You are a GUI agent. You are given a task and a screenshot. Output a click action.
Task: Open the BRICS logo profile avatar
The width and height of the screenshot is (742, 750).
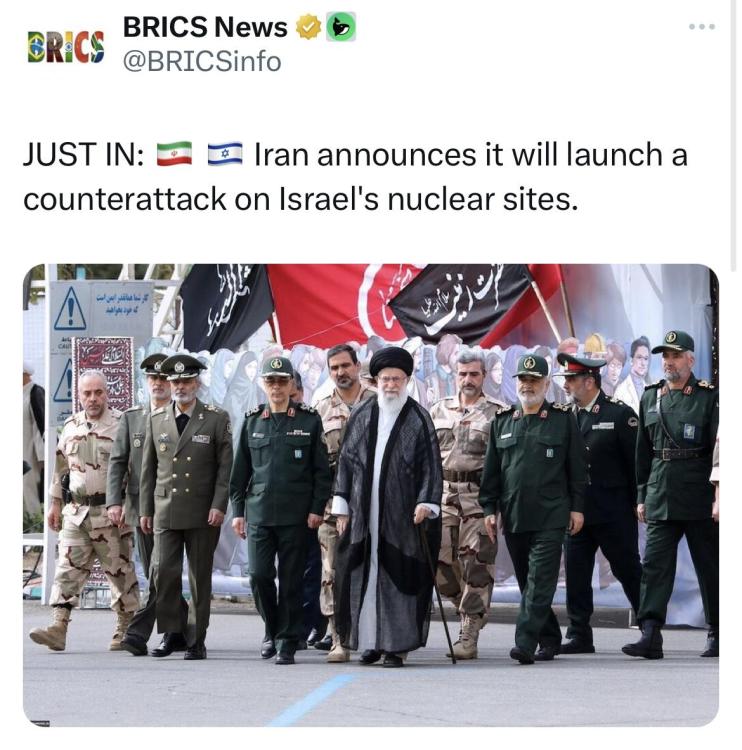pyautogui.click(x=66, y=47)
